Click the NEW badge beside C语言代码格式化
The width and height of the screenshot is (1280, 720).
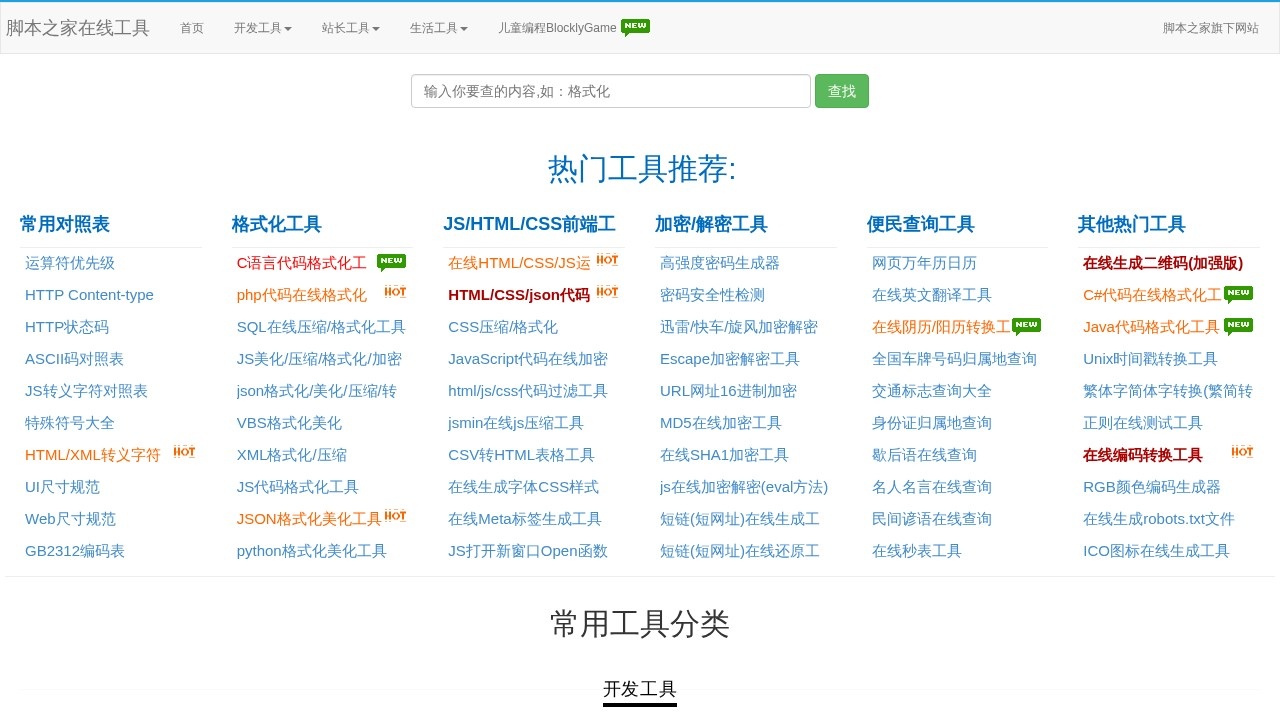click(391, 261)
